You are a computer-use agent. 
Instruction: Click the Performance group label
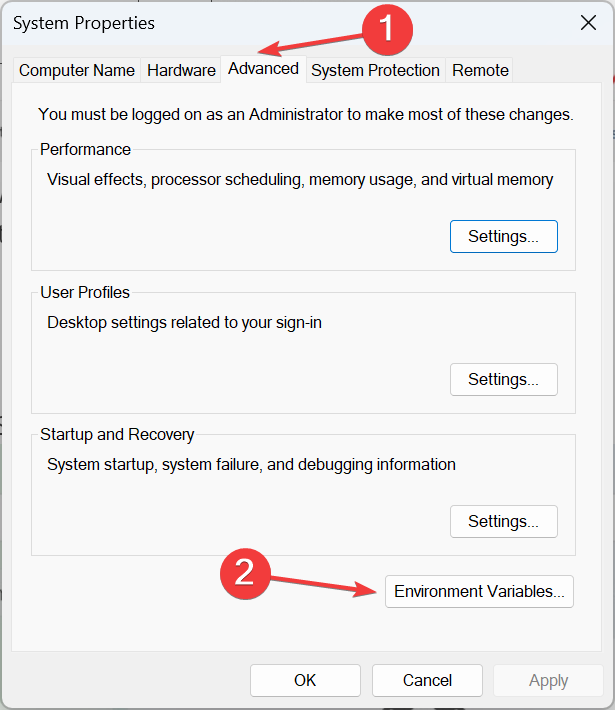(x=85, y=149)
